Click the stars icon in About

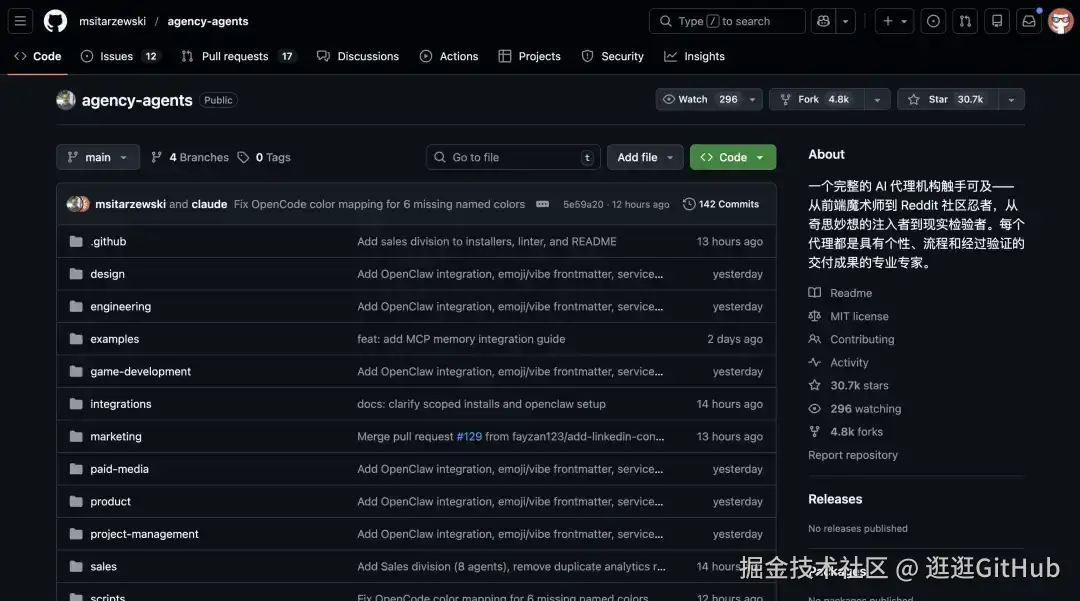(x=815, y=386)
